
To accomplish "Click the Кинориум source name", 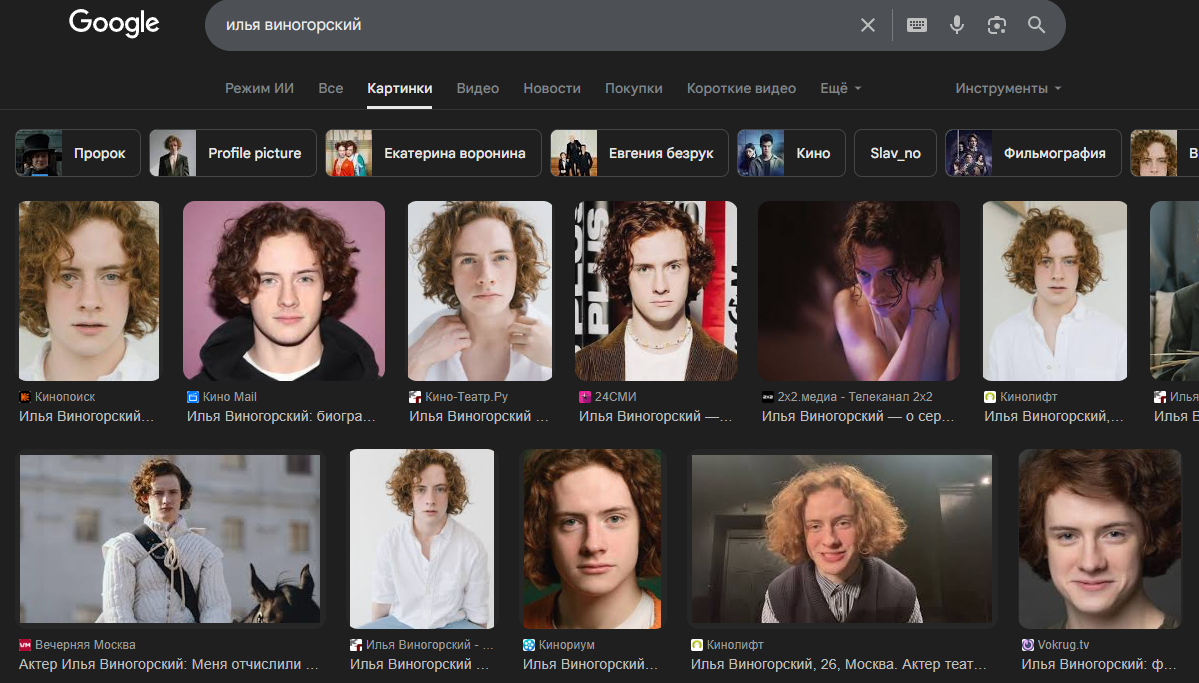I will 567,645.
